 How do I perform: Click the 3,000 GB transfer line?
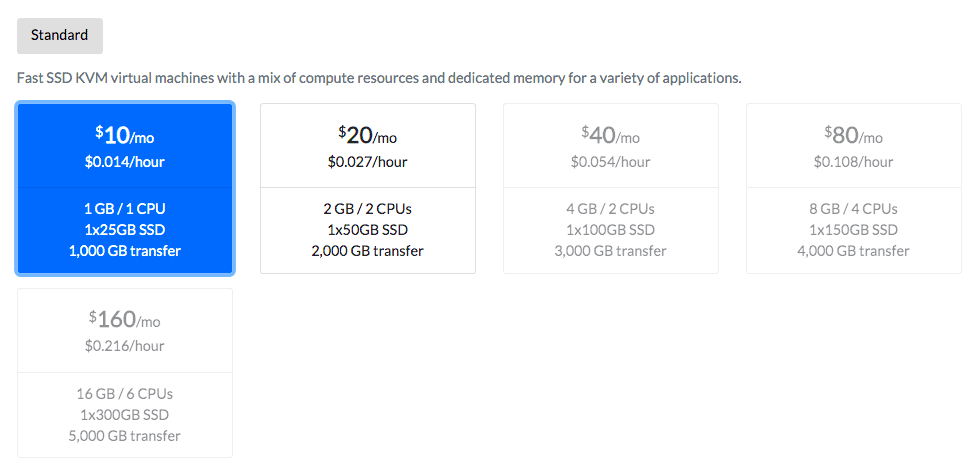click(x=611, y=251)
